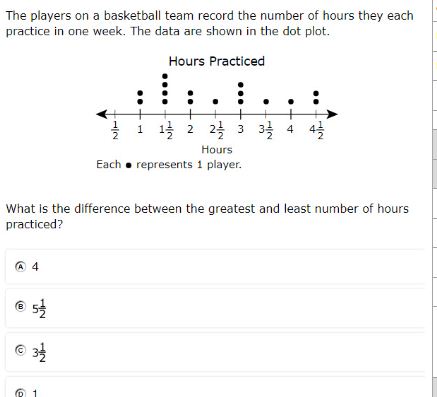Click the top dot above 3

(241, 85)
